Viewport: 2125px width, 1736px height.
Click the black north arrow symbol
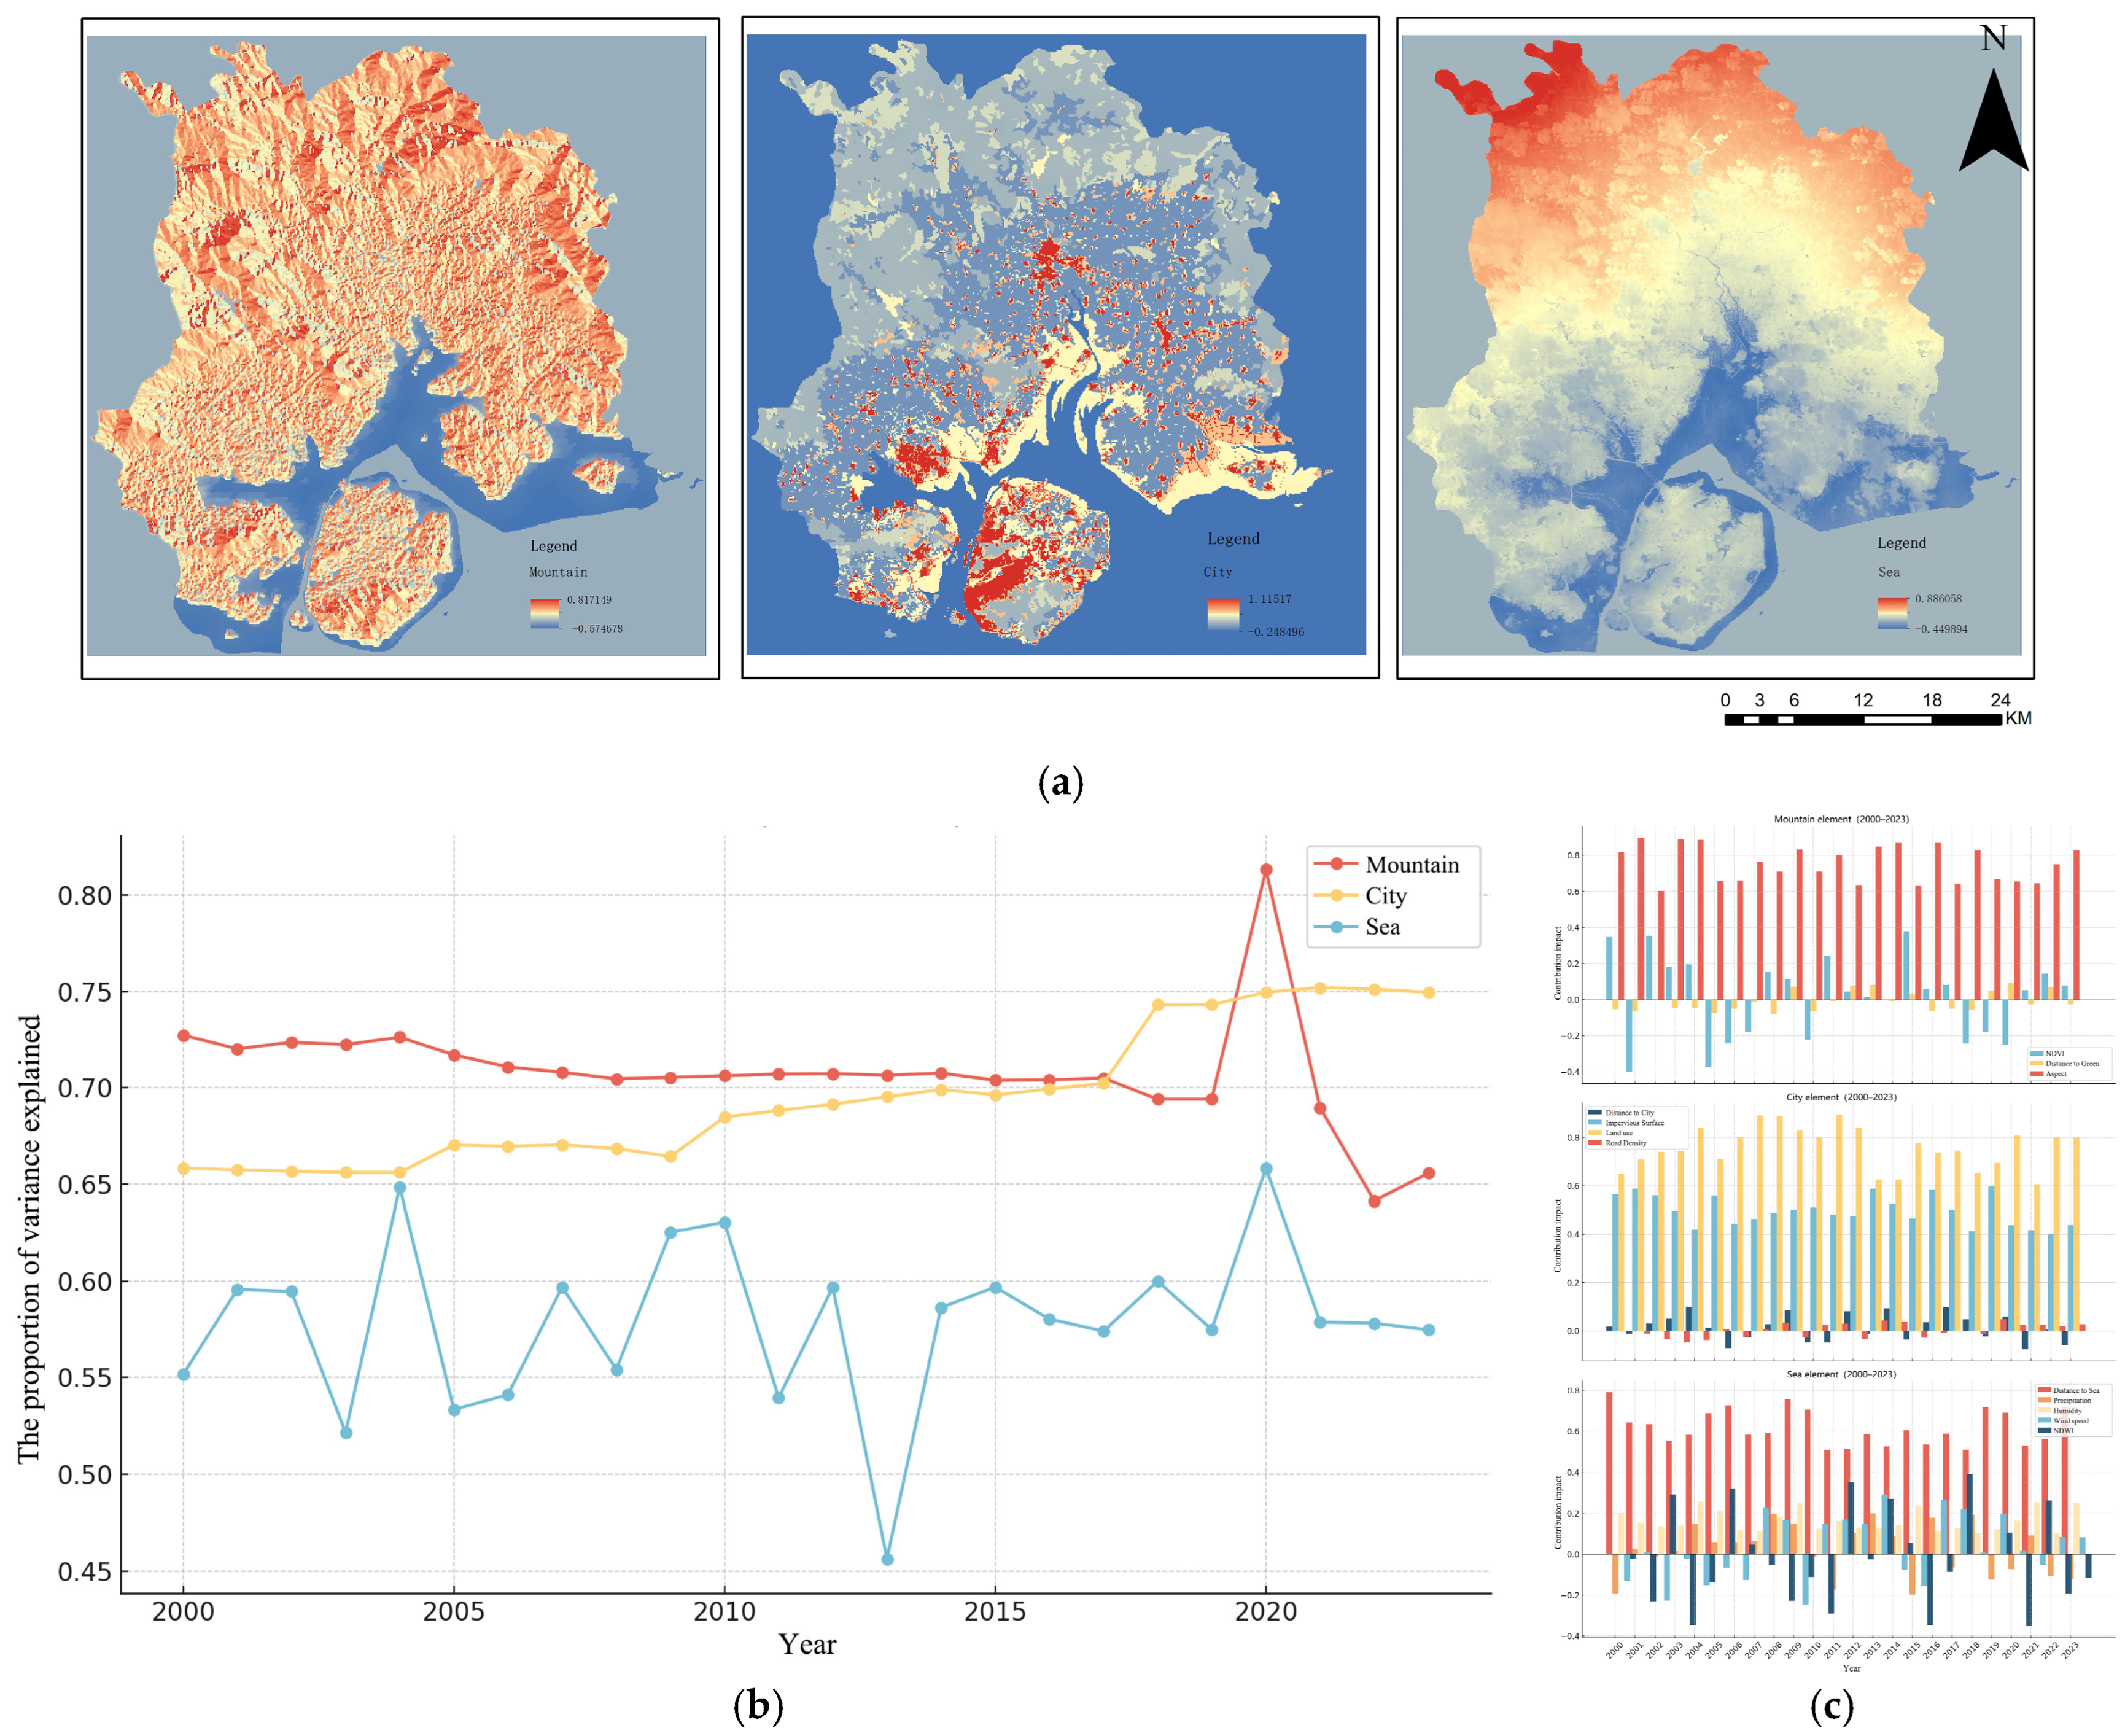coord(1993,119)
